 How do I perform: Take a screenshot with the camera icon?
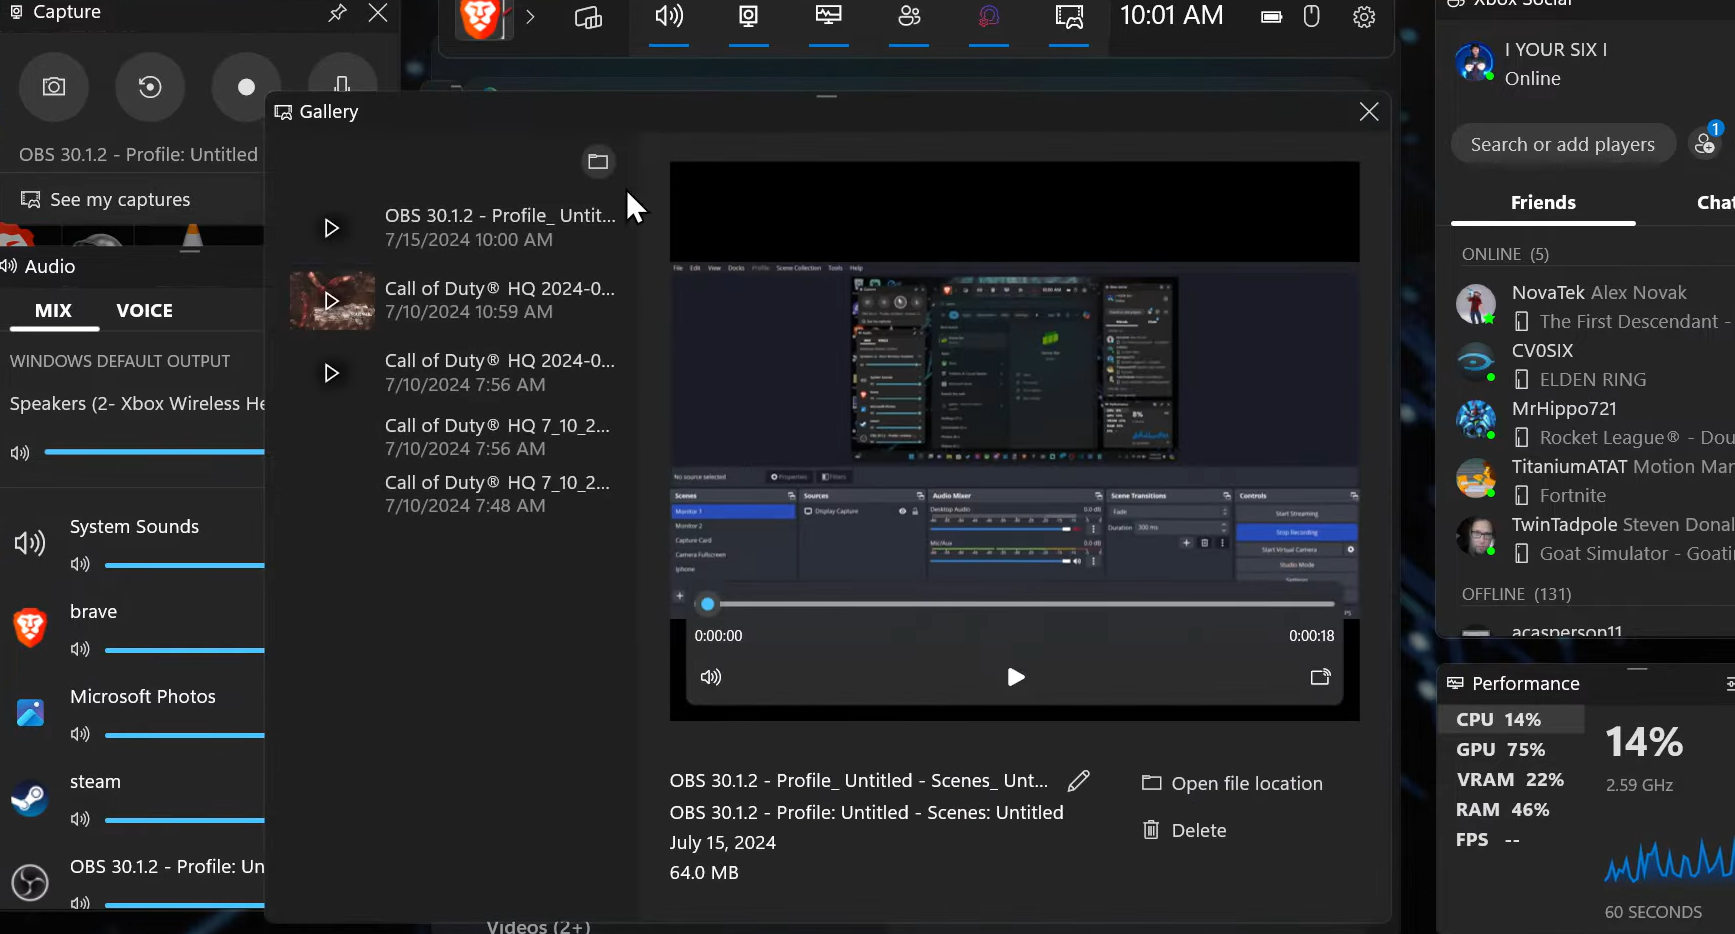click(54, 87)
